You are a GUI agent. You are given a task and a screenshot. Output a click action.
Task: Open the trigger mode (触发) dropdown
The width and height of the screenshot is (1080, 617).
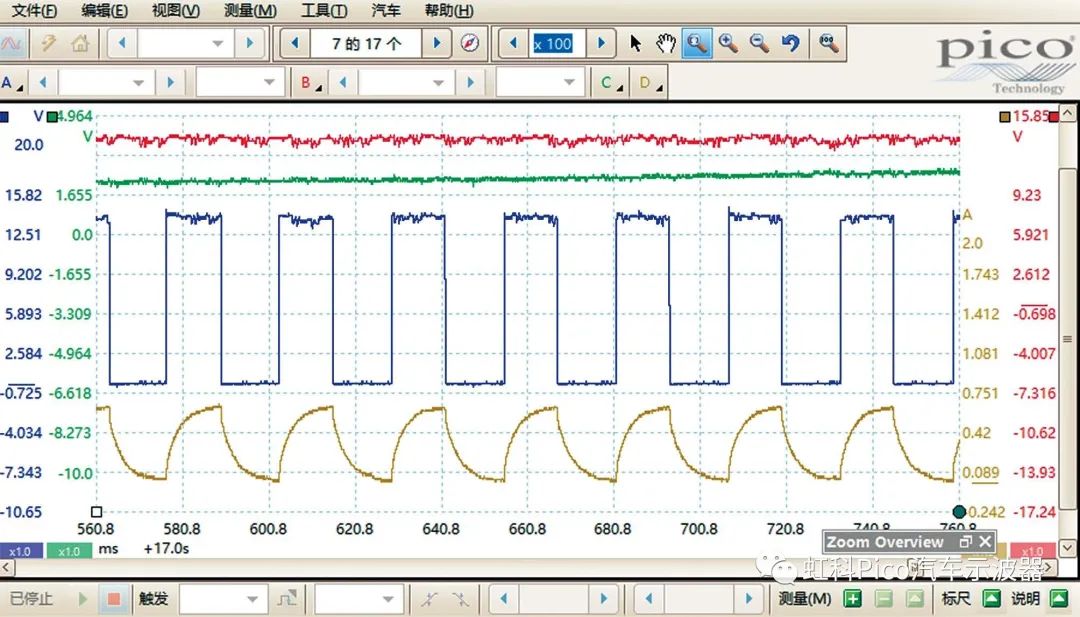[x=223, y=599]
